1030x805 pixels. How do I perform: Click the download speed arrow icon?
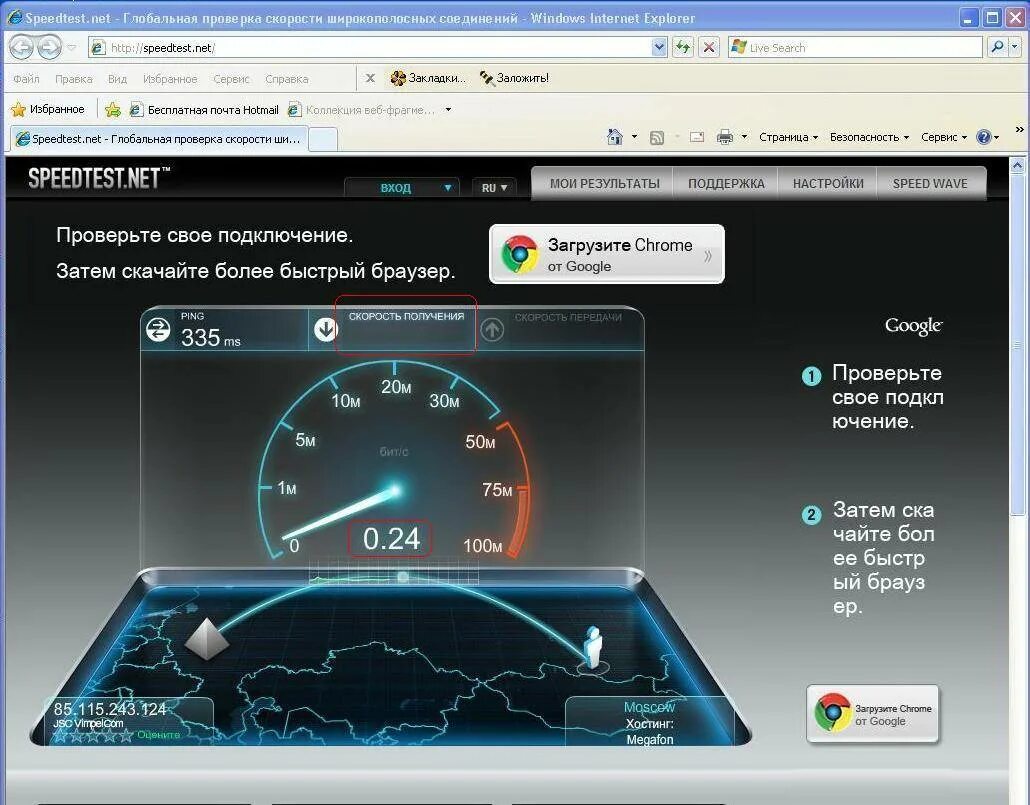(x=326, y=329)
